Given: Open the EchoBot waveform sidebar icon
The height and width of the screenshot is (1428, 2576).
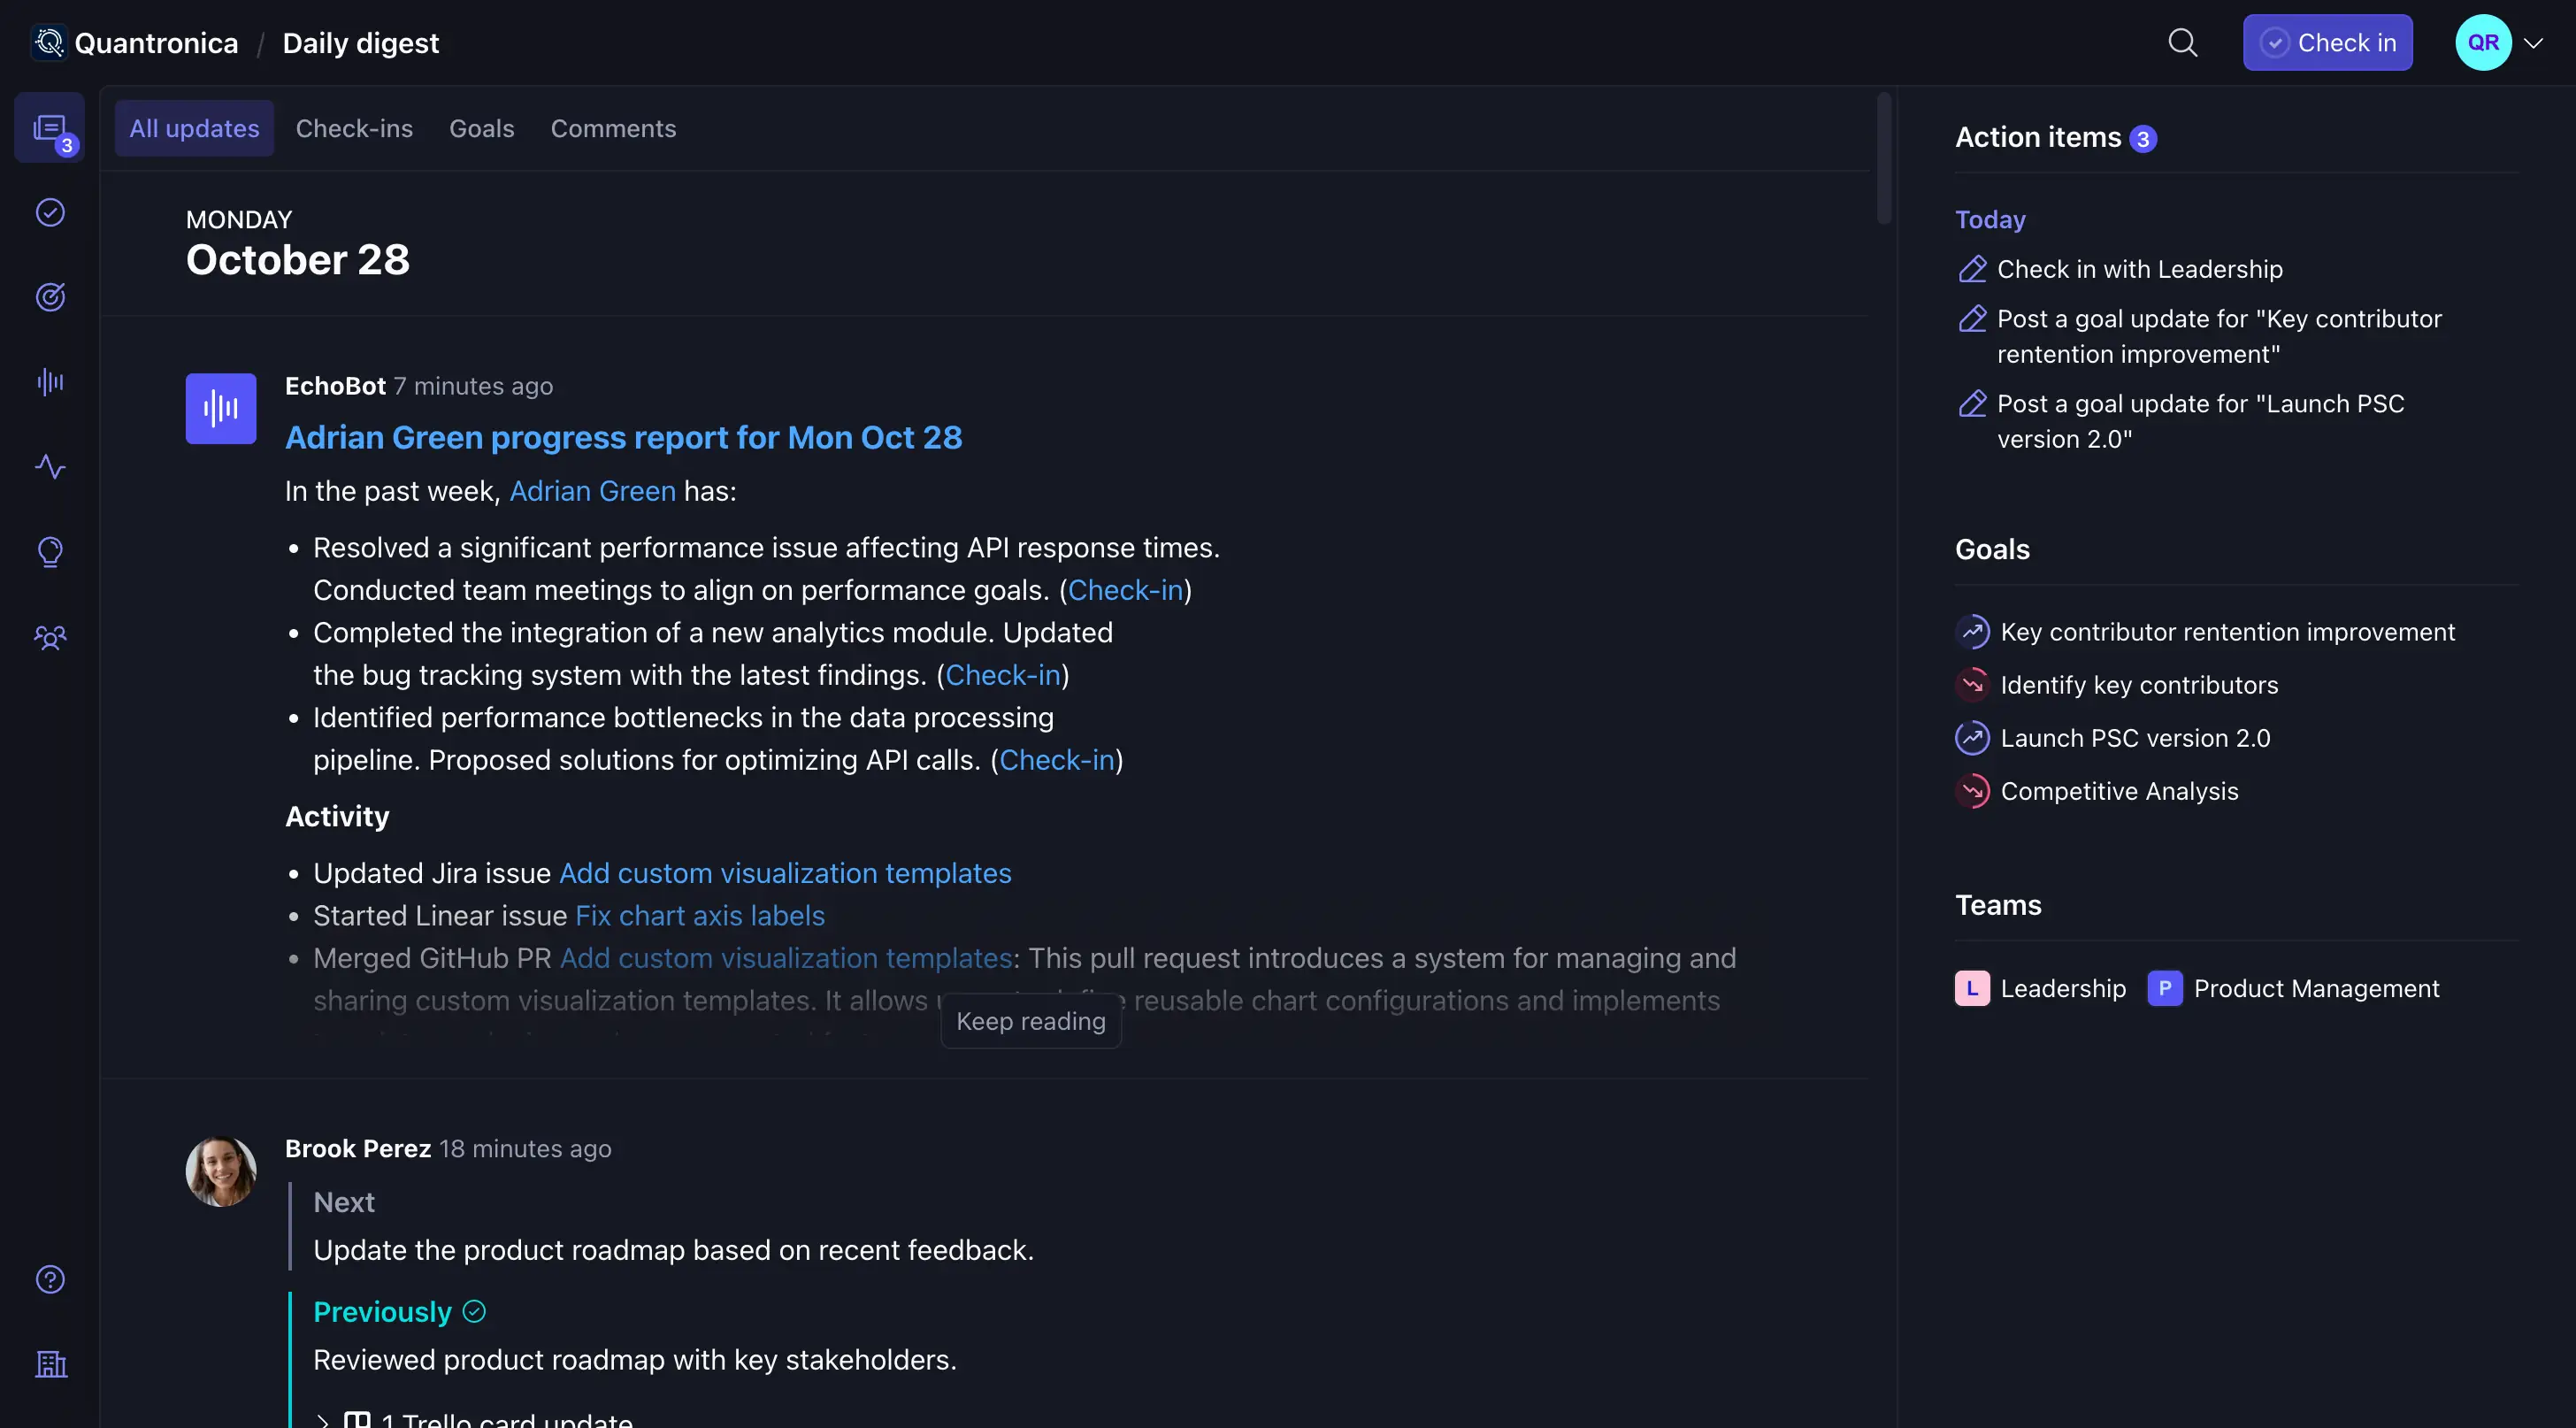Looking at the screenshot, I should click(x=50, y=382).
